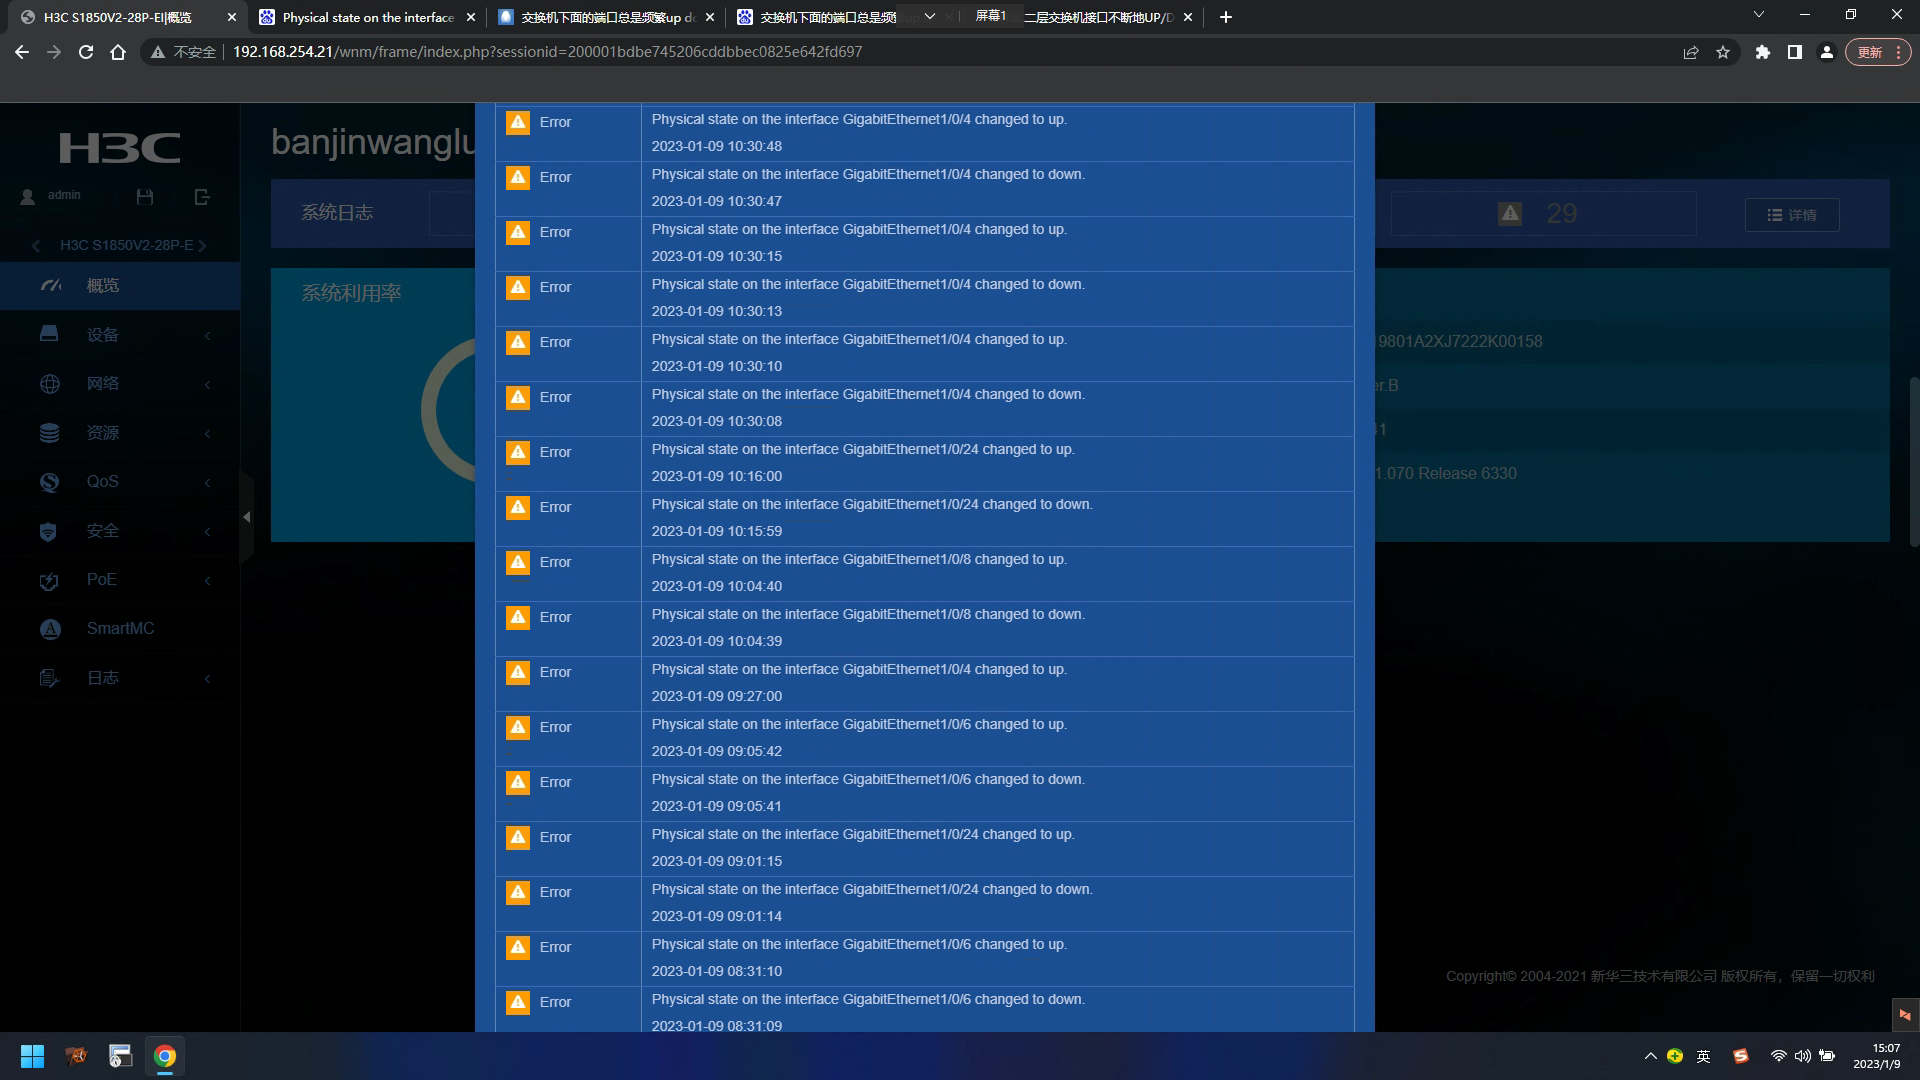Click previous device arrow before H3C S1850V2

[36, 246]
